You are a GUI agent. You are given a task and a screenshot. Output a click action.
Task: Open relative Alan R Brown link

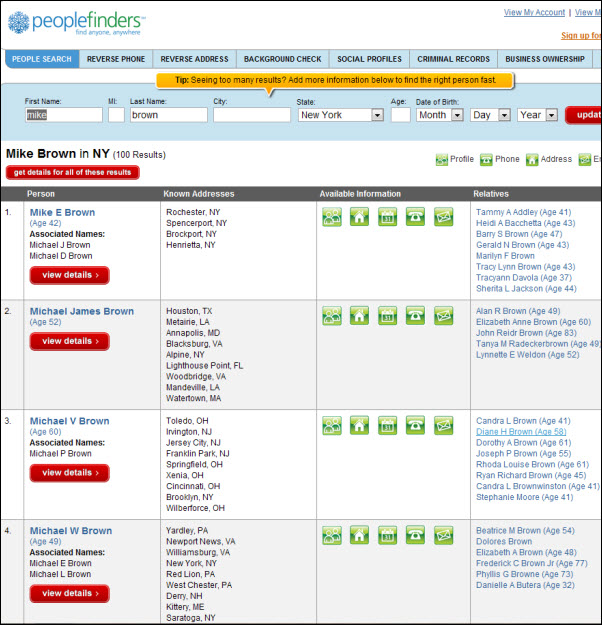[518, 311]
